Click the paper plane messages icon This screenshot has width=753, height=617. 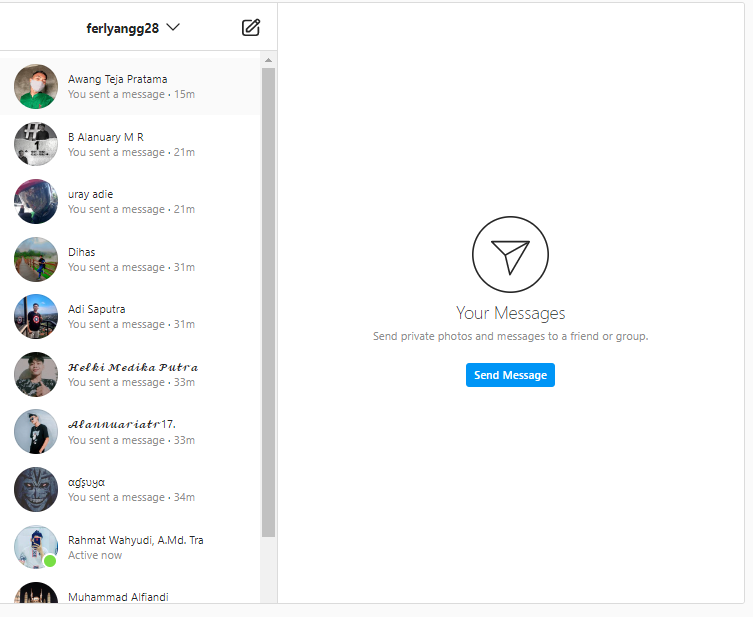coord(510,254)
